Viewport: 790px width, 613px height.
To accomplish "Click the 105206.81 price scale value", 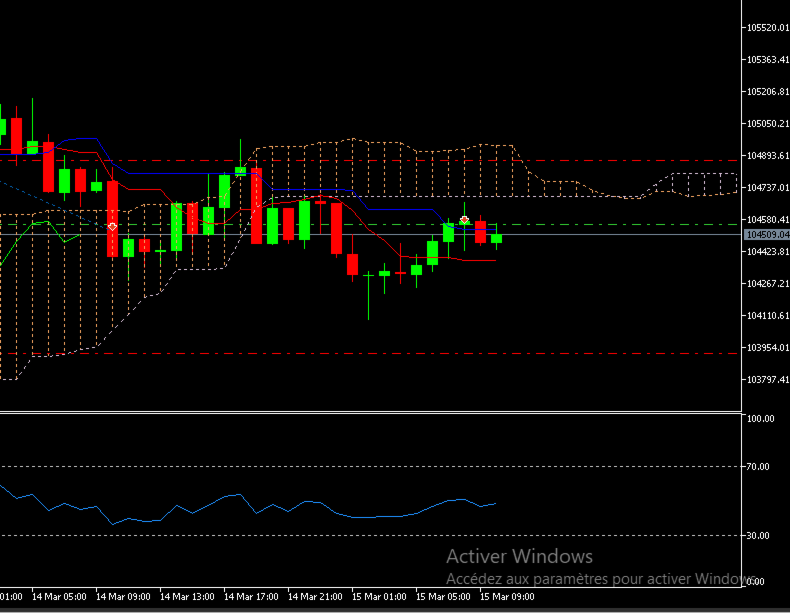I will point(768,92).
